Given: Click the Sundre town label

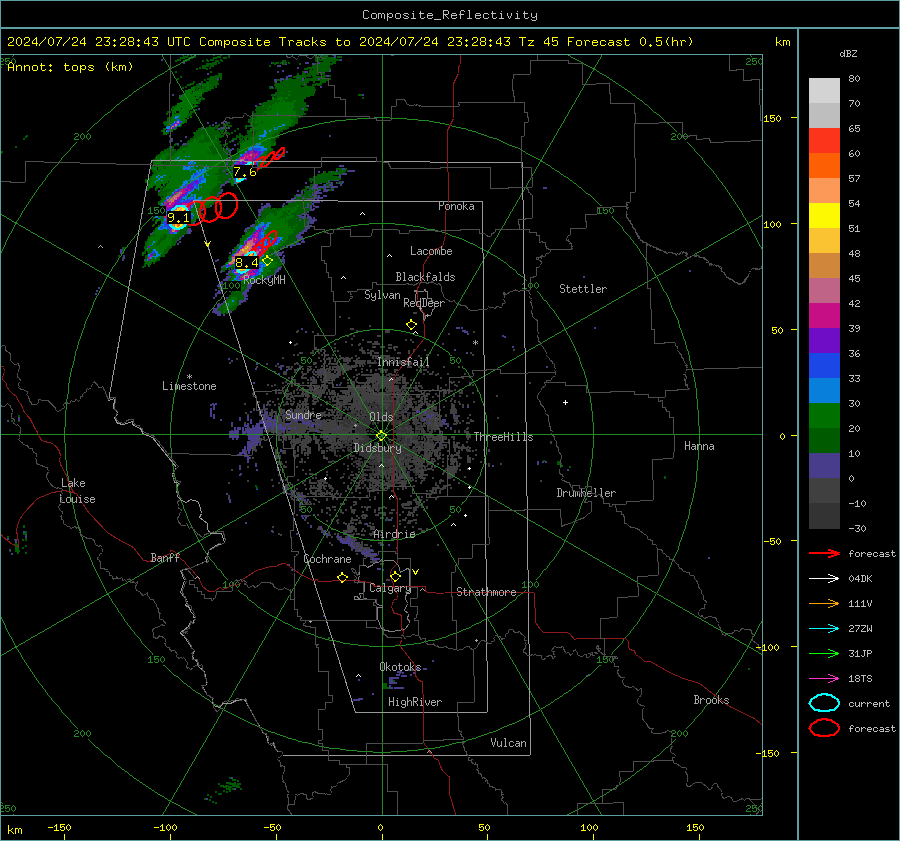Looking at the screenshot, I should [303, 414].
